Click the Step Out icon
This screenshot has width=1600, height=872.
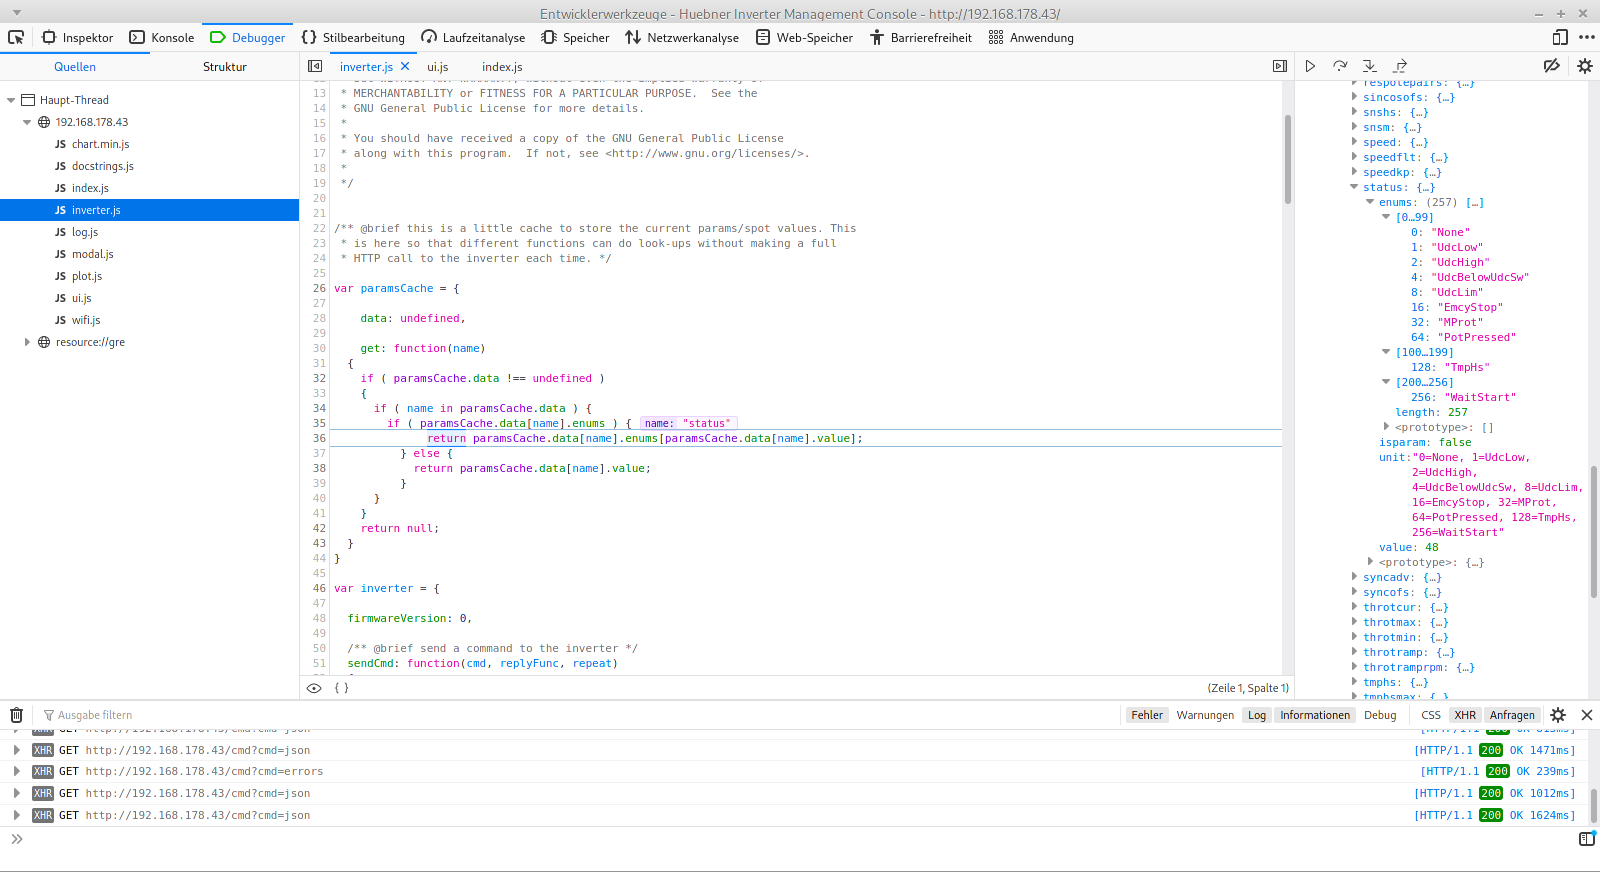pos(1400,66)
